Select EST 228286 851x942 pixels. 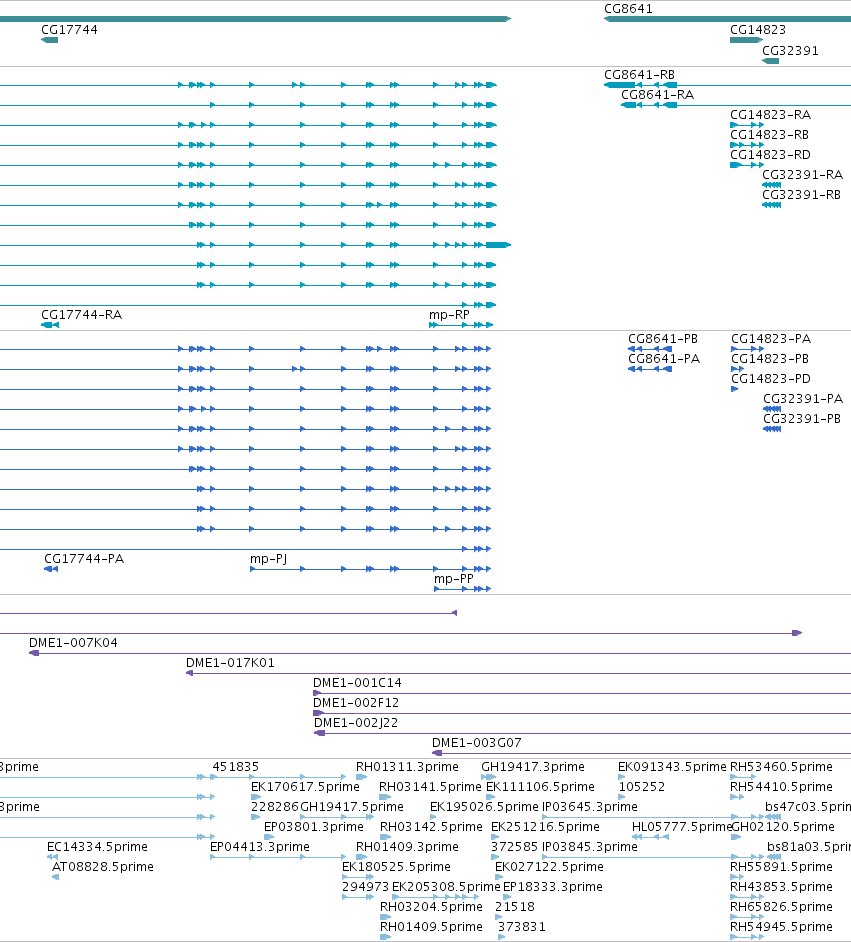click(274, 806)
